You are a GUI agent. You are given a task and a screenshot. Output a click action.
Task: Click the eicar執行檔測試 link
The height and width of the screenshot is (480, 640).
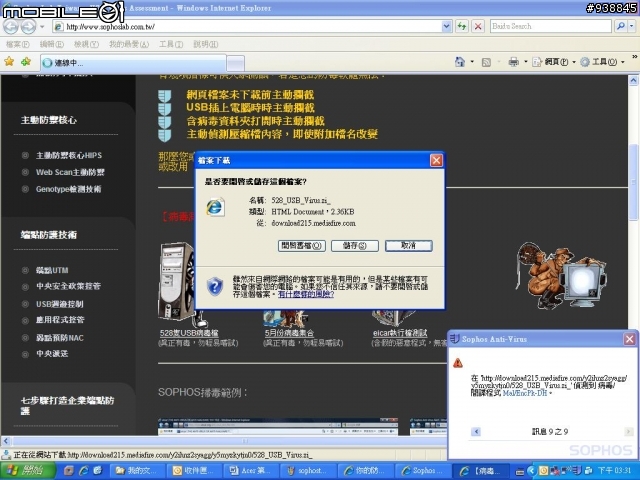point(400,333)
